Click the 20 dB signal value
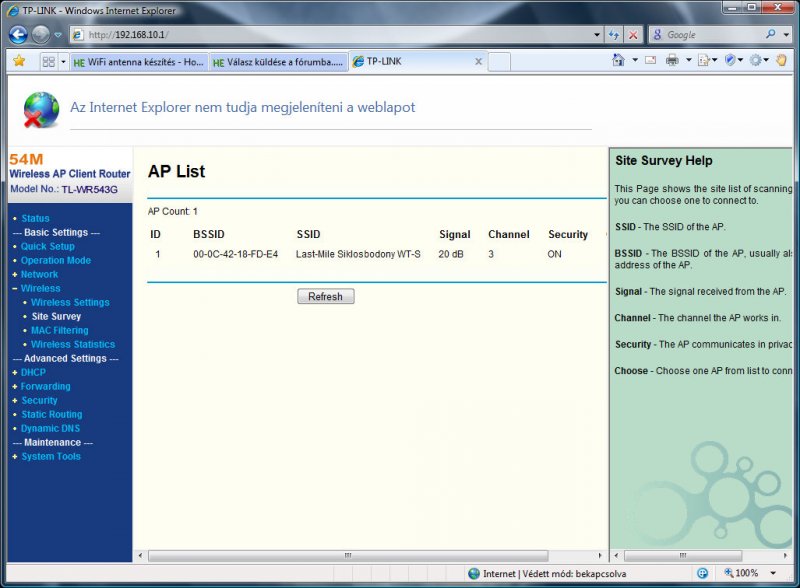Image resolution: width=800 pixels, height=588 pixels. (451, 254)
